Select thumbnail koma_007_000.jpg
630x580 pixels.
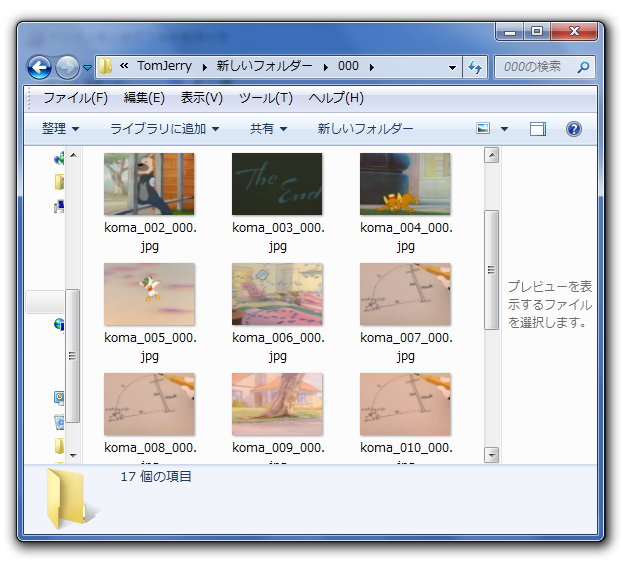tap(405, 294)
